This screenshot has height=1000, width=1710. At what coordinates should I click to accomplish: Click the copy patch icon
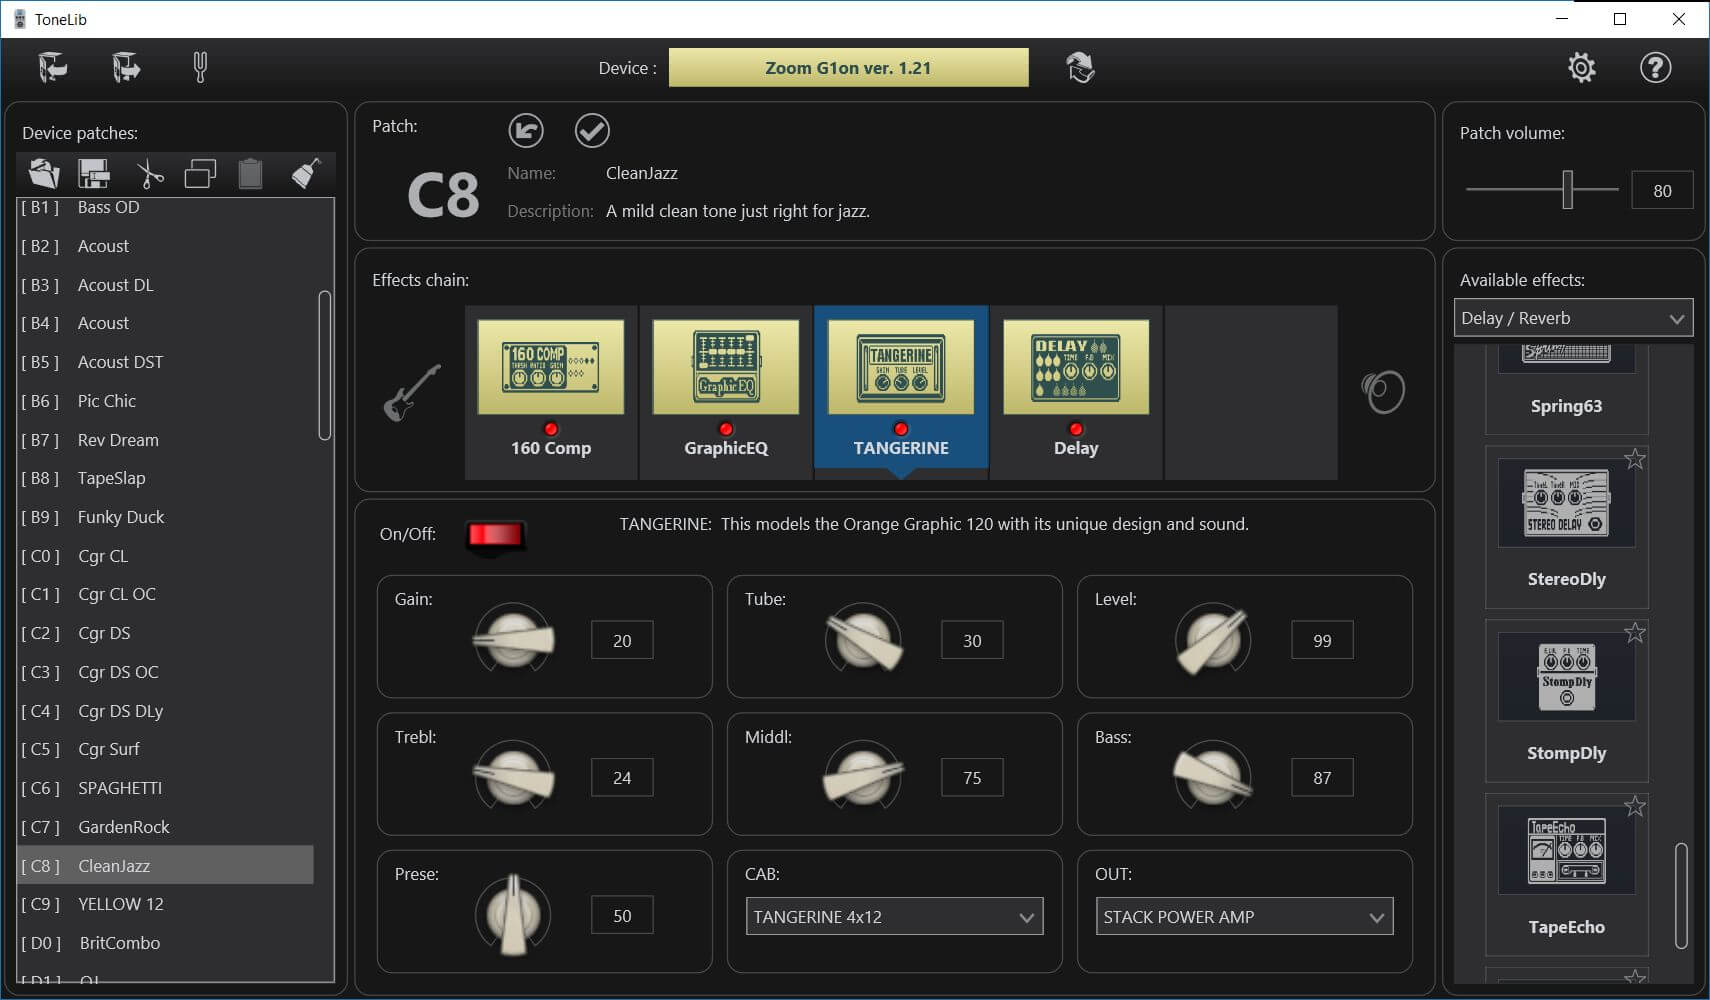point(200,174)
